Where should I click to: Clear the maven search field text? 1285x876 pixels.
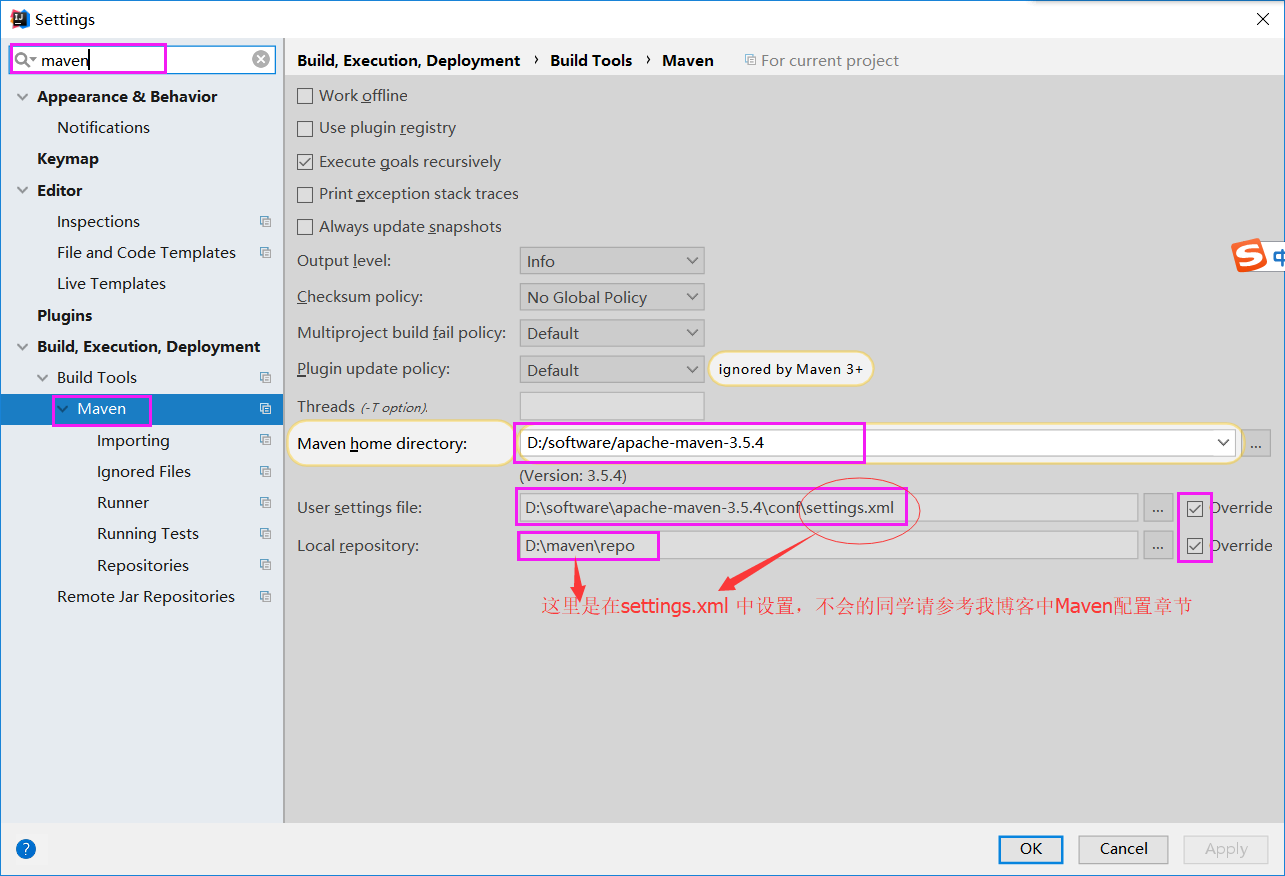pyautogui.click(x=261, y=59)
